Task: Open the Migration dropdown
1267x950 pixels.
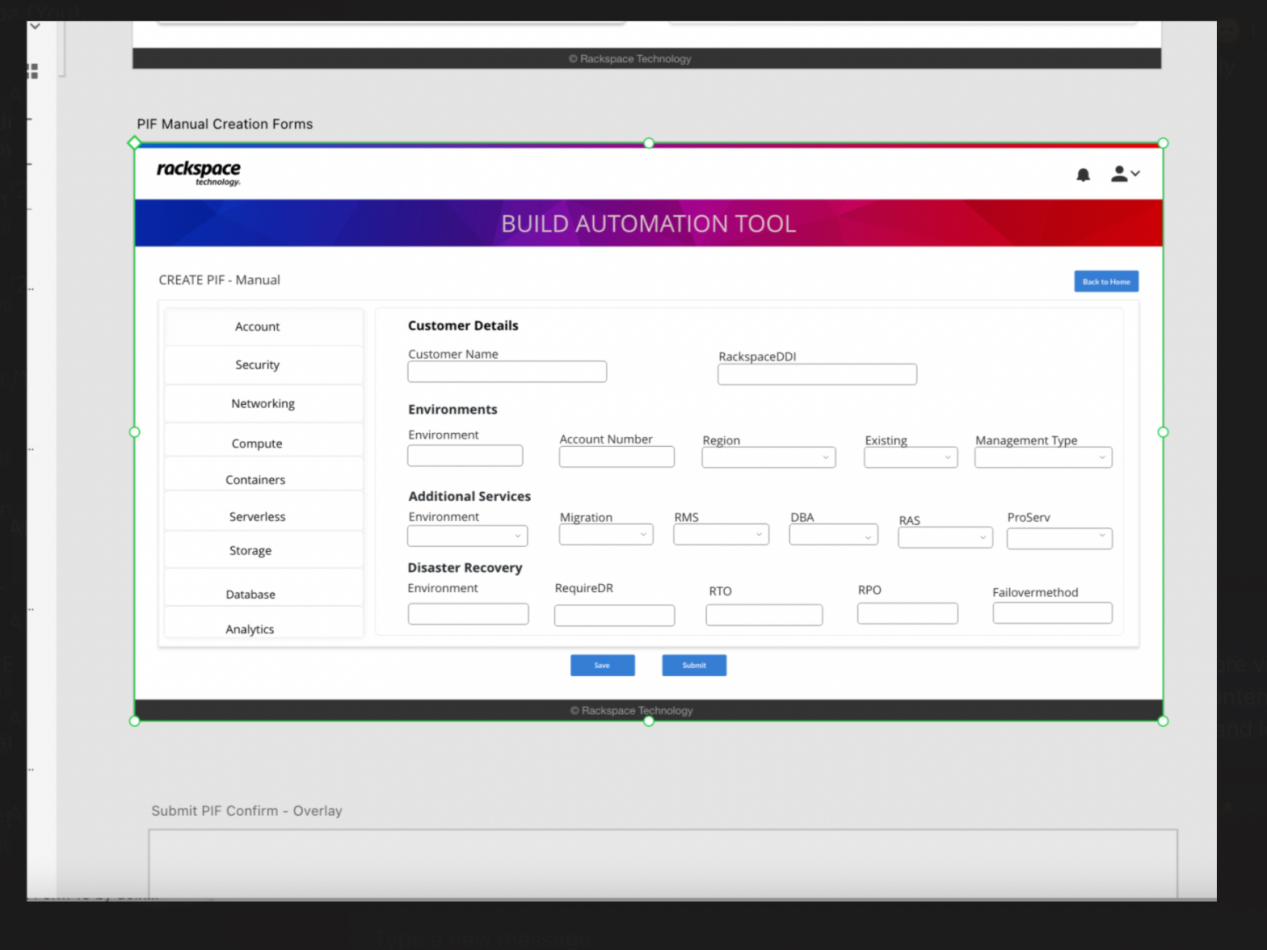Action: pos(606,535)
